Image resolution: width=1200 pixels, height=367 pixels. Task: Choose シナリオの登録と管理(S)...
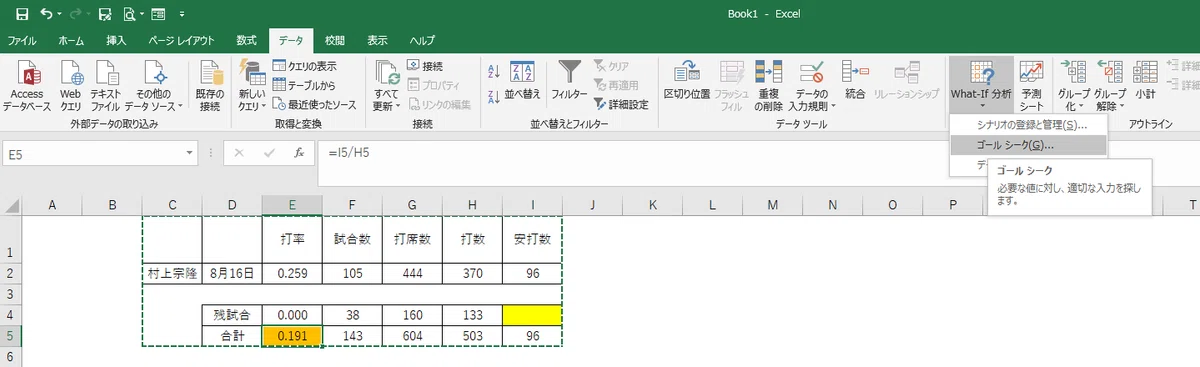pyautogui.click(x=1028, y=125)
